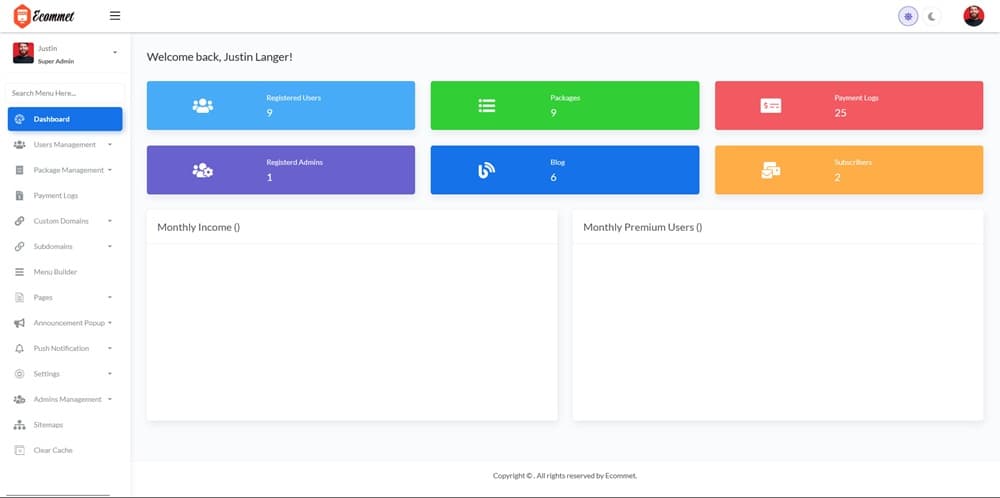This screenshot has height=498, width=1000.
Task: Click the Ecommet logo
Action: click(44, 16)
